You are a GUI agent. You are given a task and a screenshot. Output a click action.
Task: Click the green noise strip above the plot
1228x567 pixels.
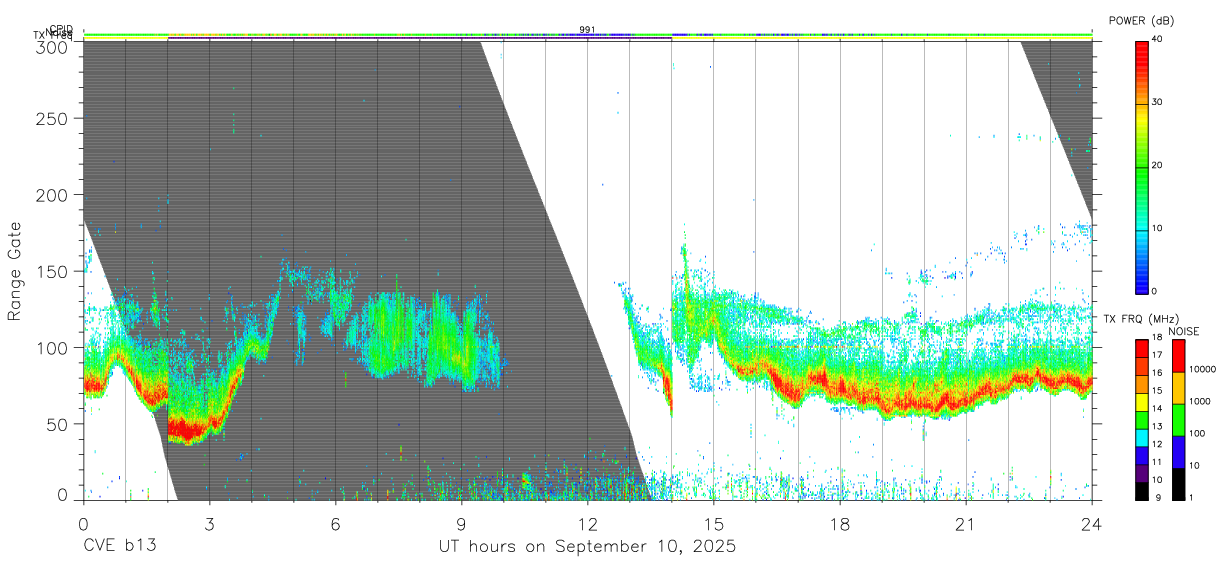click(588, 35)
